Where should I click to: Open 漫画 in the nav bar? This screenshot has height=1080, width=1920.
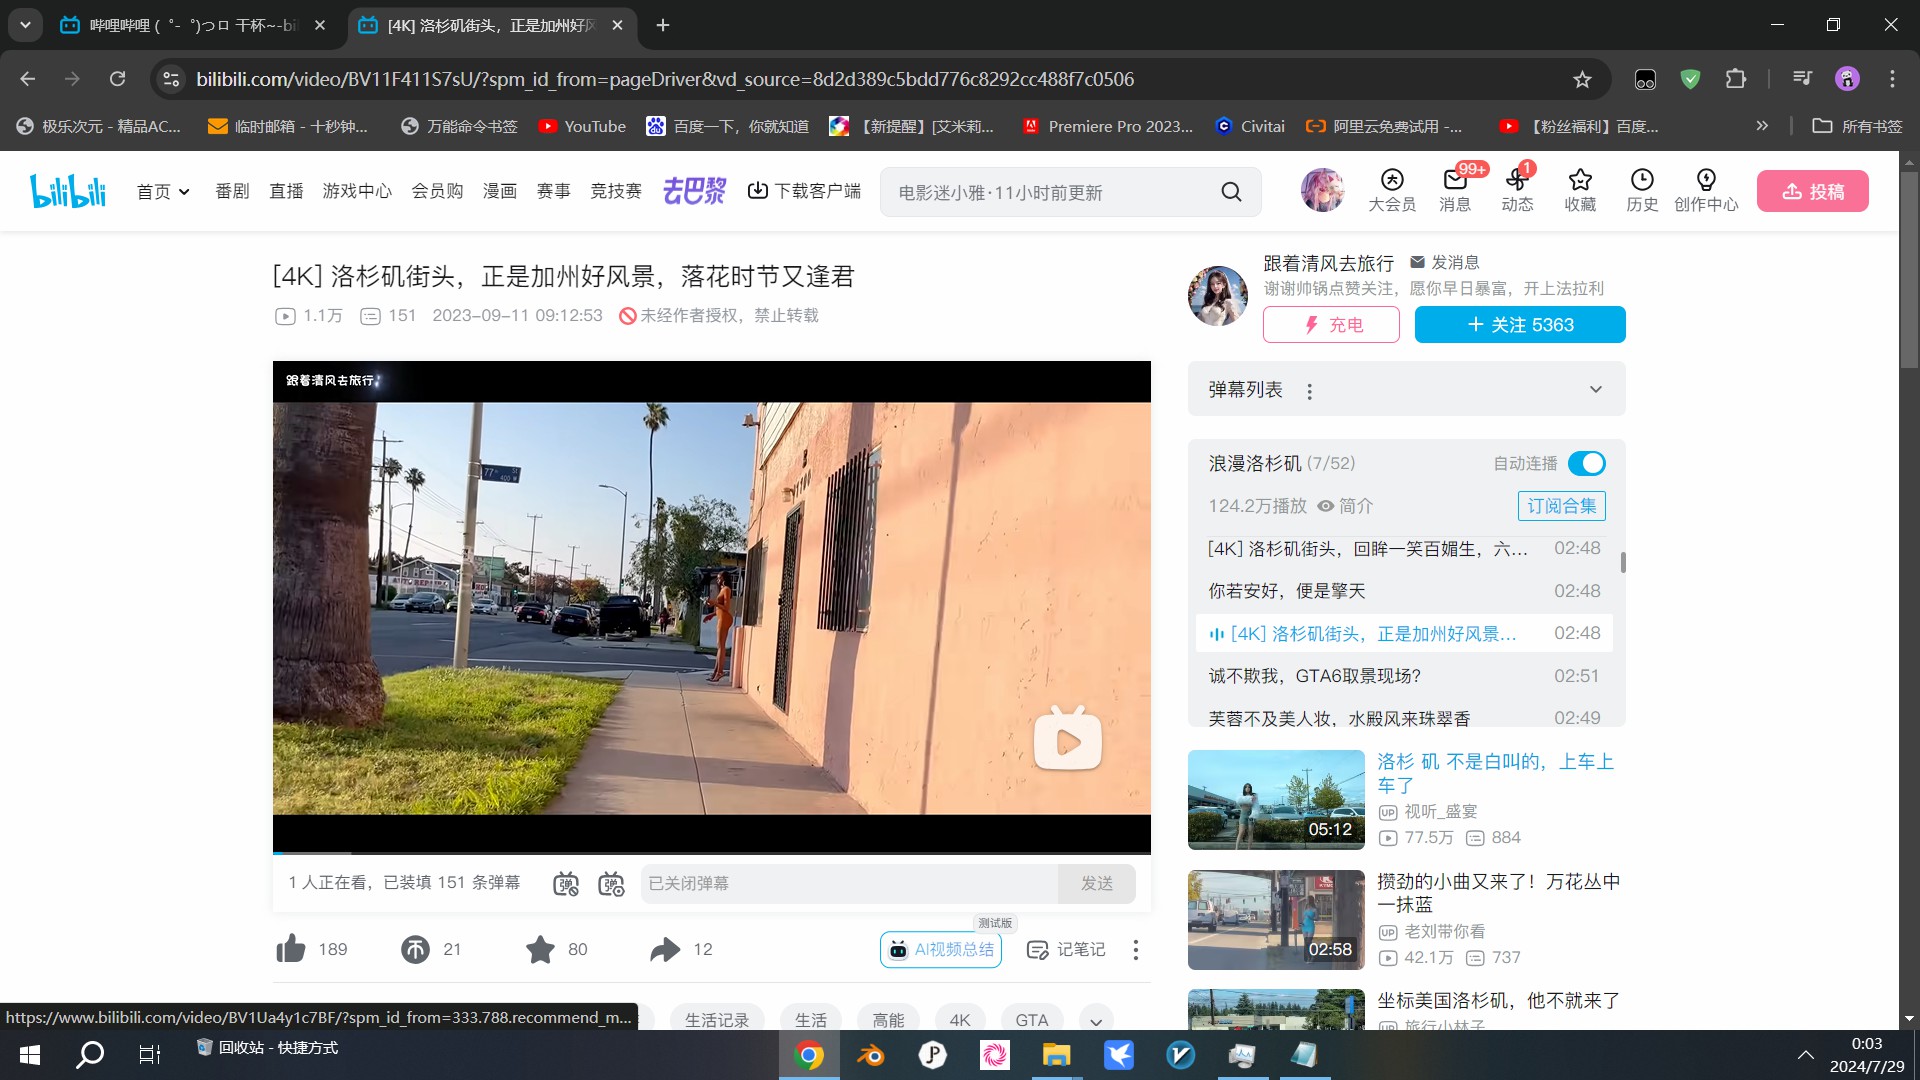point(499,191)
